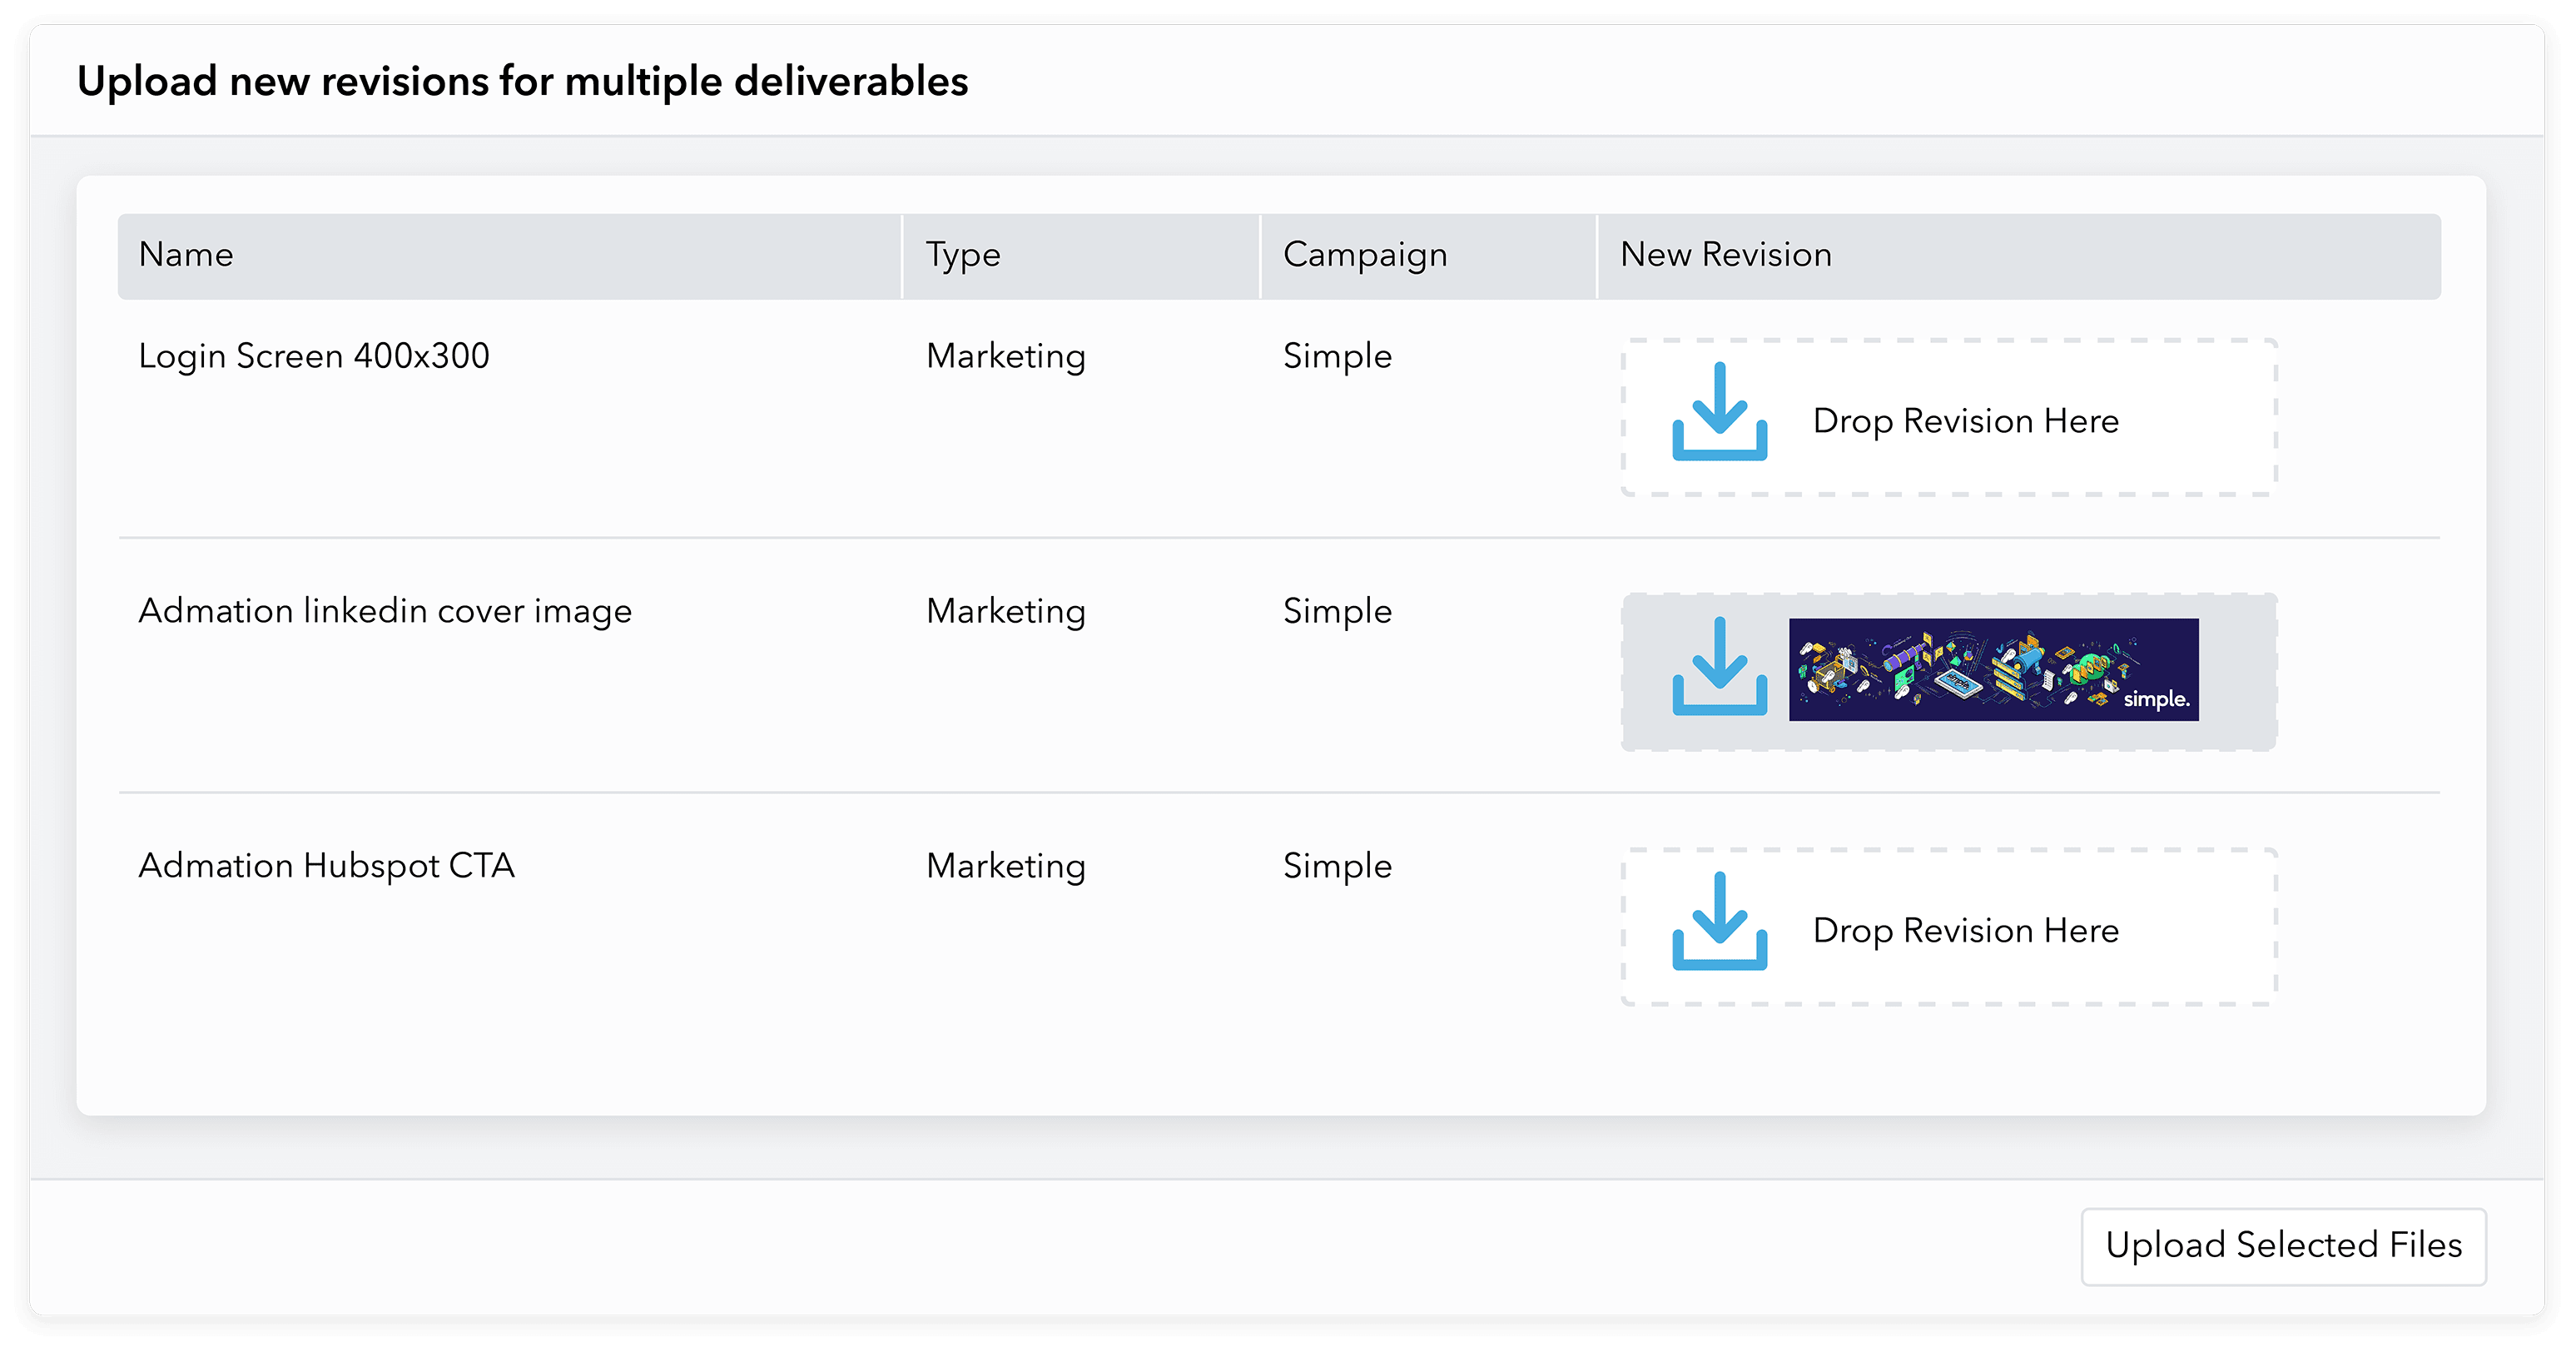2576x1352 pixels.
Task: Click the New Revision column header
Action: click(1725, 255)
